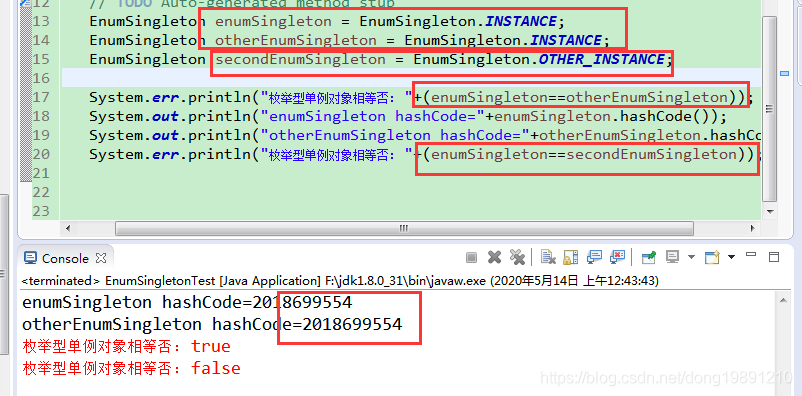802x396 pixels.
Task: Click the red console line ending in false
Action: (131, 368)
